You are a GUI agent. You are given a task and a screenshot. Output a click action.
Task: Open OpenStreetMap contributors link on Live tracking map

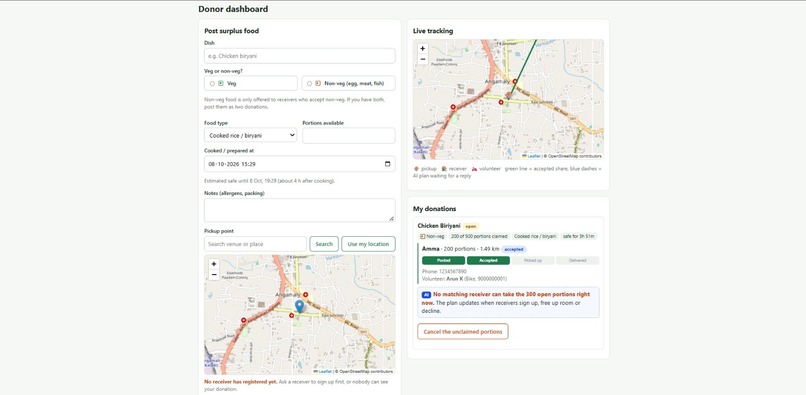click(x=574, y=156)
